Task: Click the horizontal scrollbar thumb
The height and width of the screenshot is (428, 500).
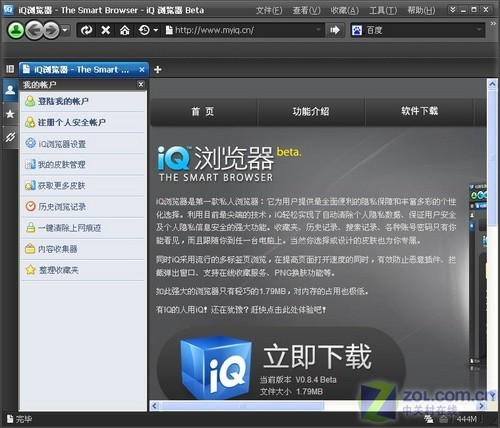Action: (x=242, y=406)
